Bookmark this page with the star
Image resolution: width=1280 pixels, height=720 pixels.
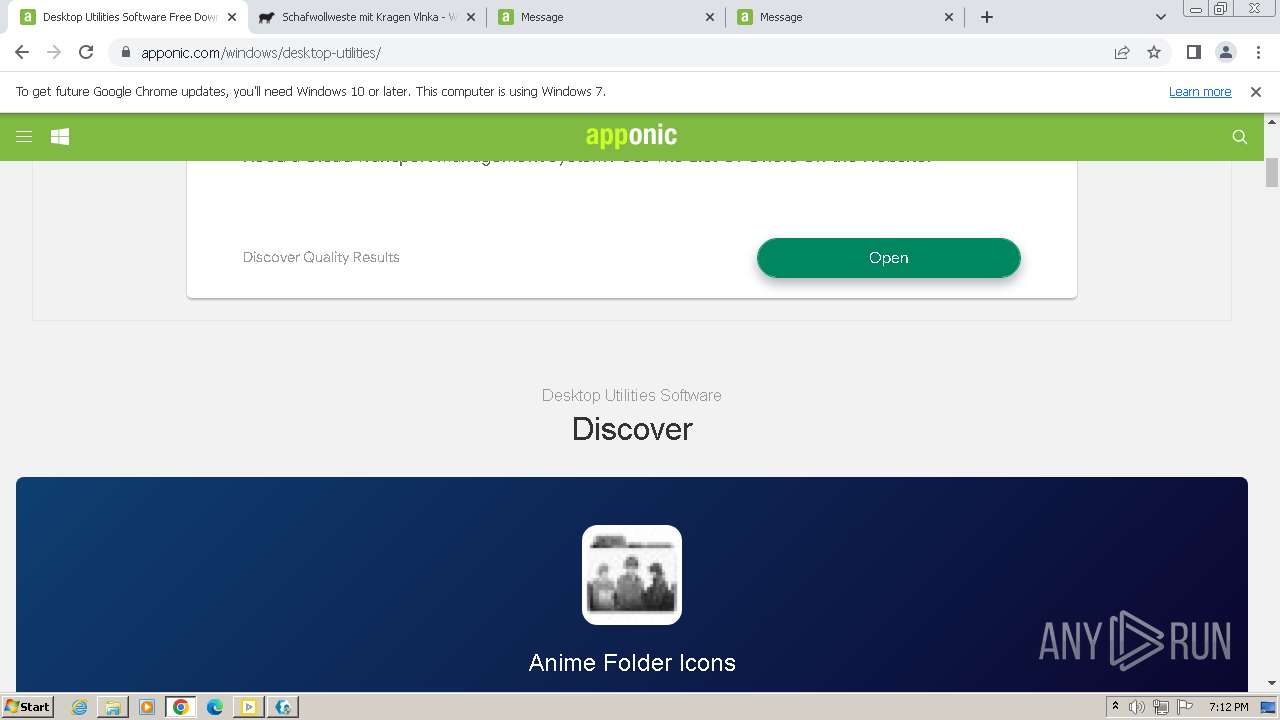[x=1154, y=53]
